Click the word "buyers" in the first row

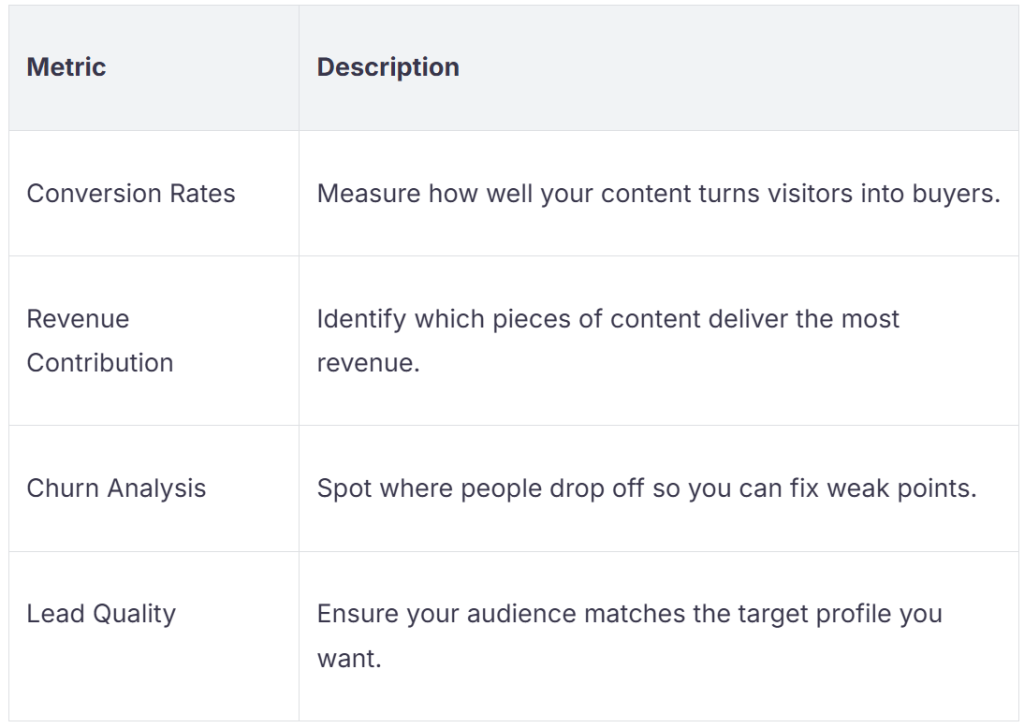point(961,193)
